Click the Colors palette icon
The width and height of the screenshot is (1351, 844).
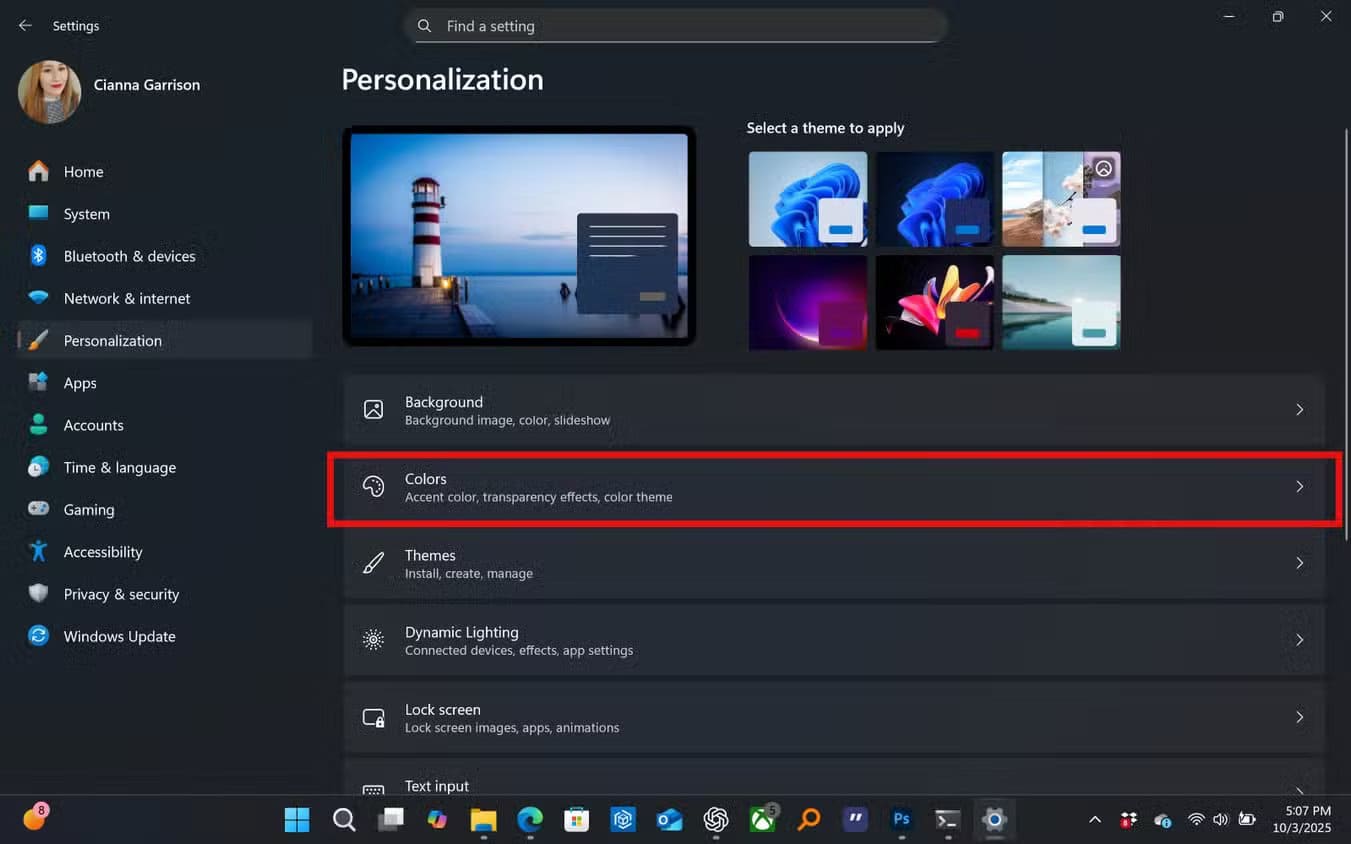[373, 487]
